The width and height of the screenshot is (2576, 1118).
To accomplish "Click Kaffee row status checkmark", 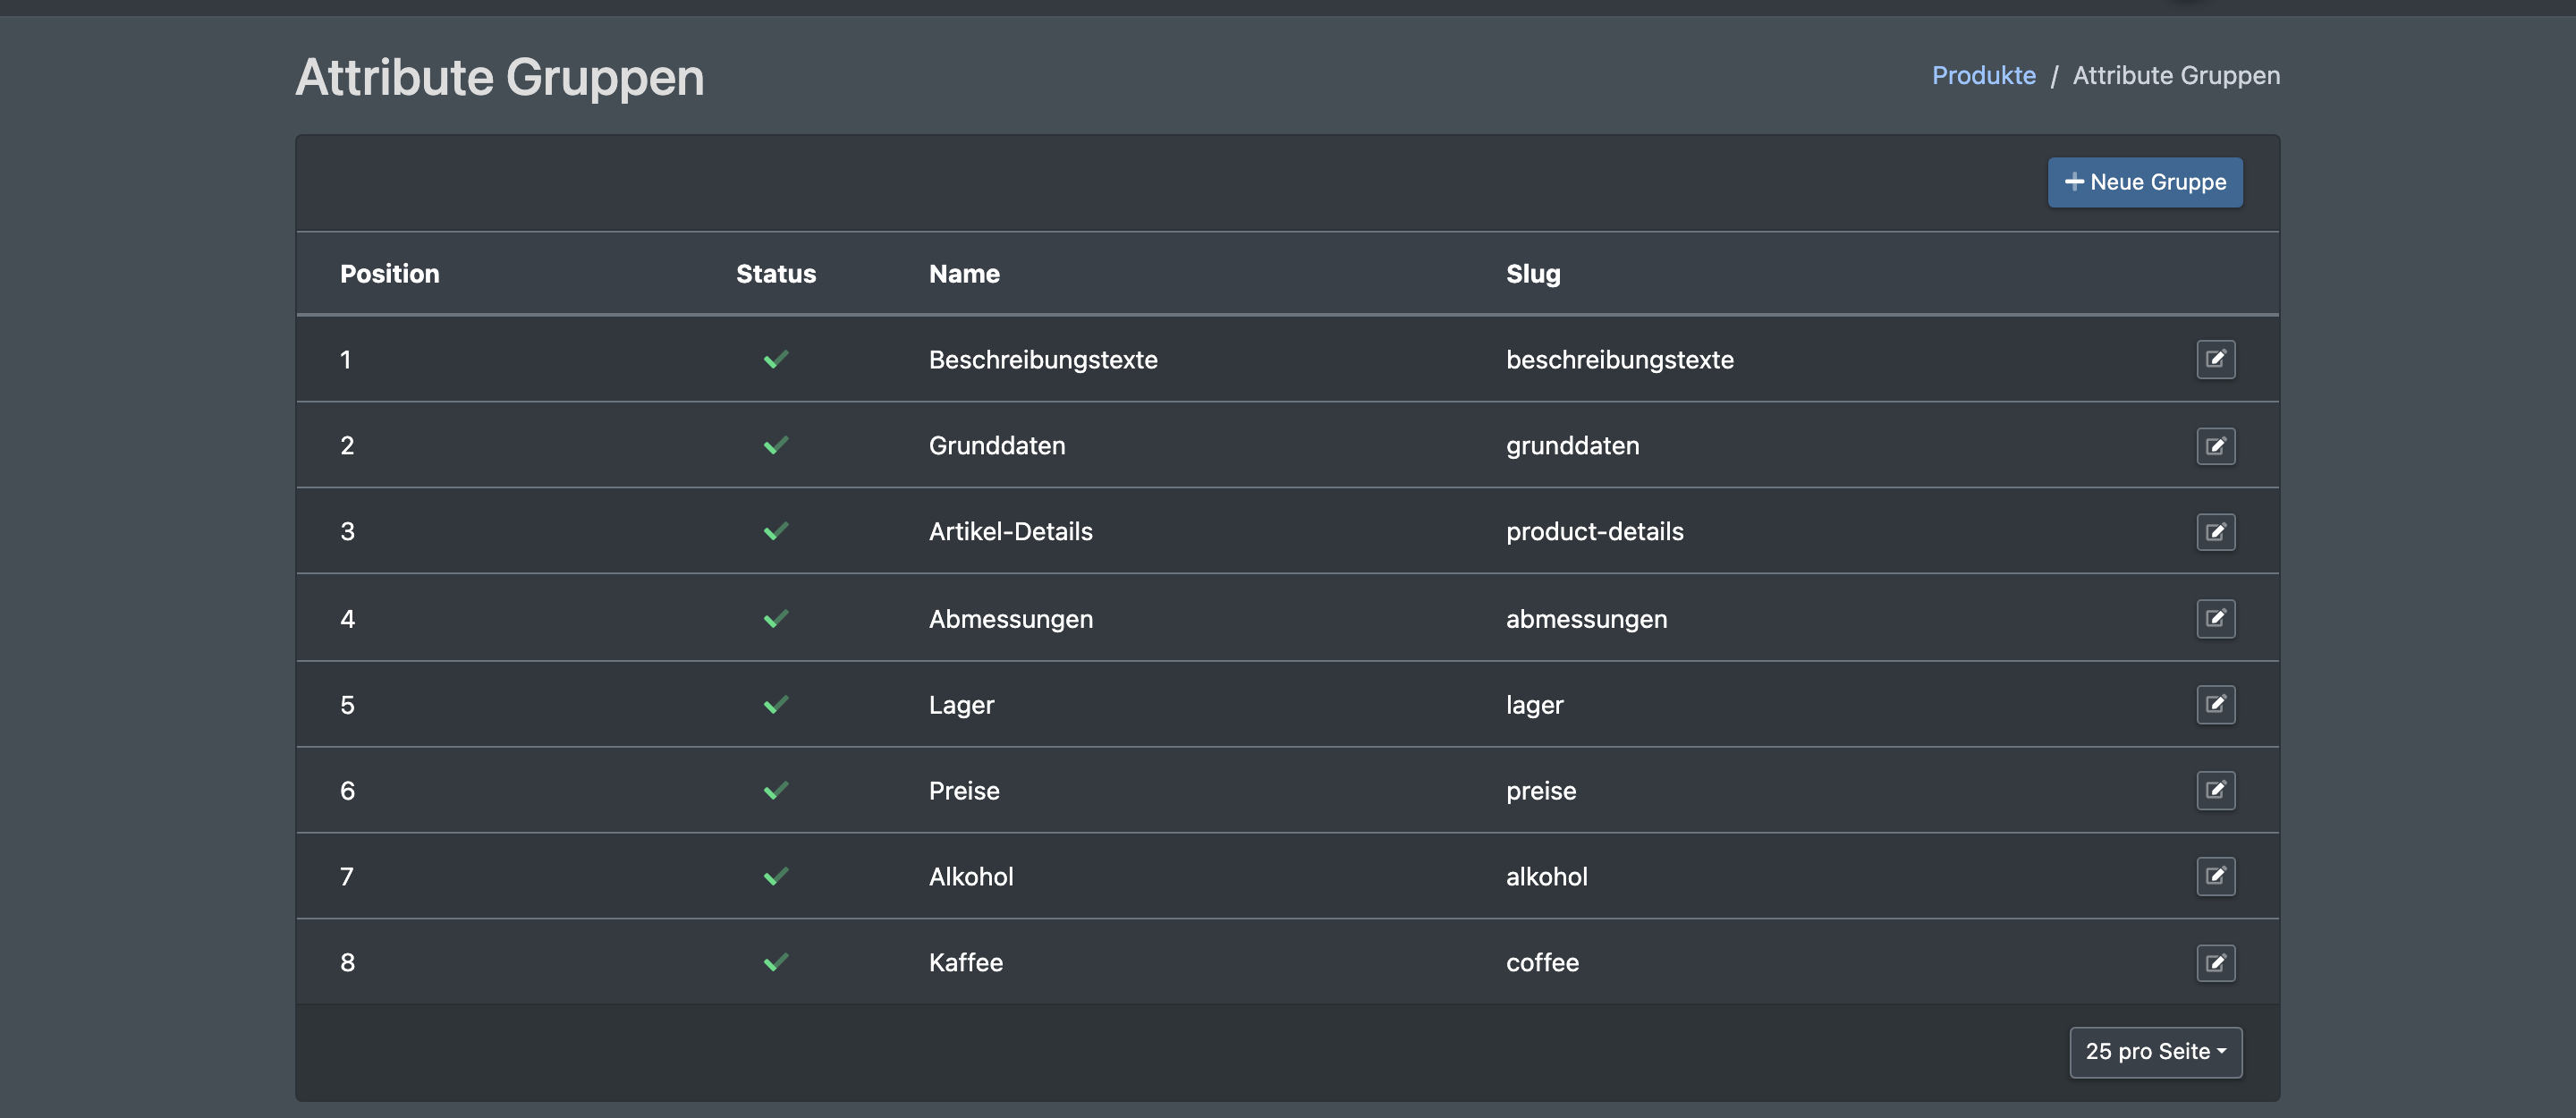I will (x=776, y=963).
